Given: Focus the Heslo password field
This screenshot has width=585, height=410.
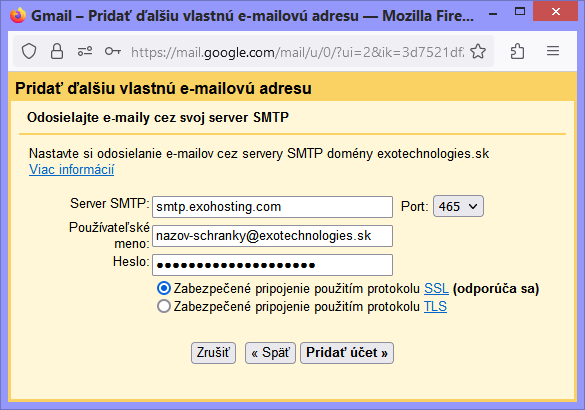Looking at the screenshot, I should [x=272, y=265].
